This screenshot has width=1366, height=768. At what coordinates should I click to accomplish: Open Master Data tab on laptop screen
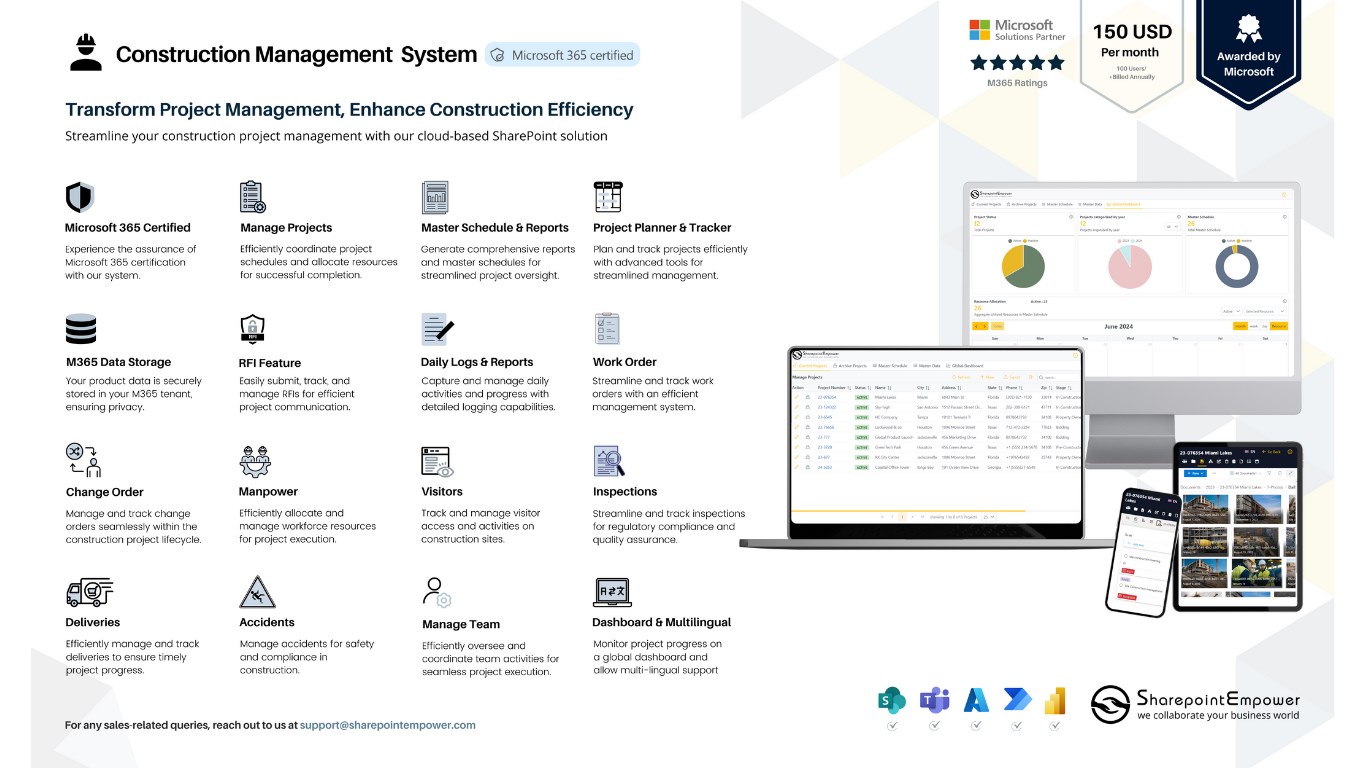point(927,366)
